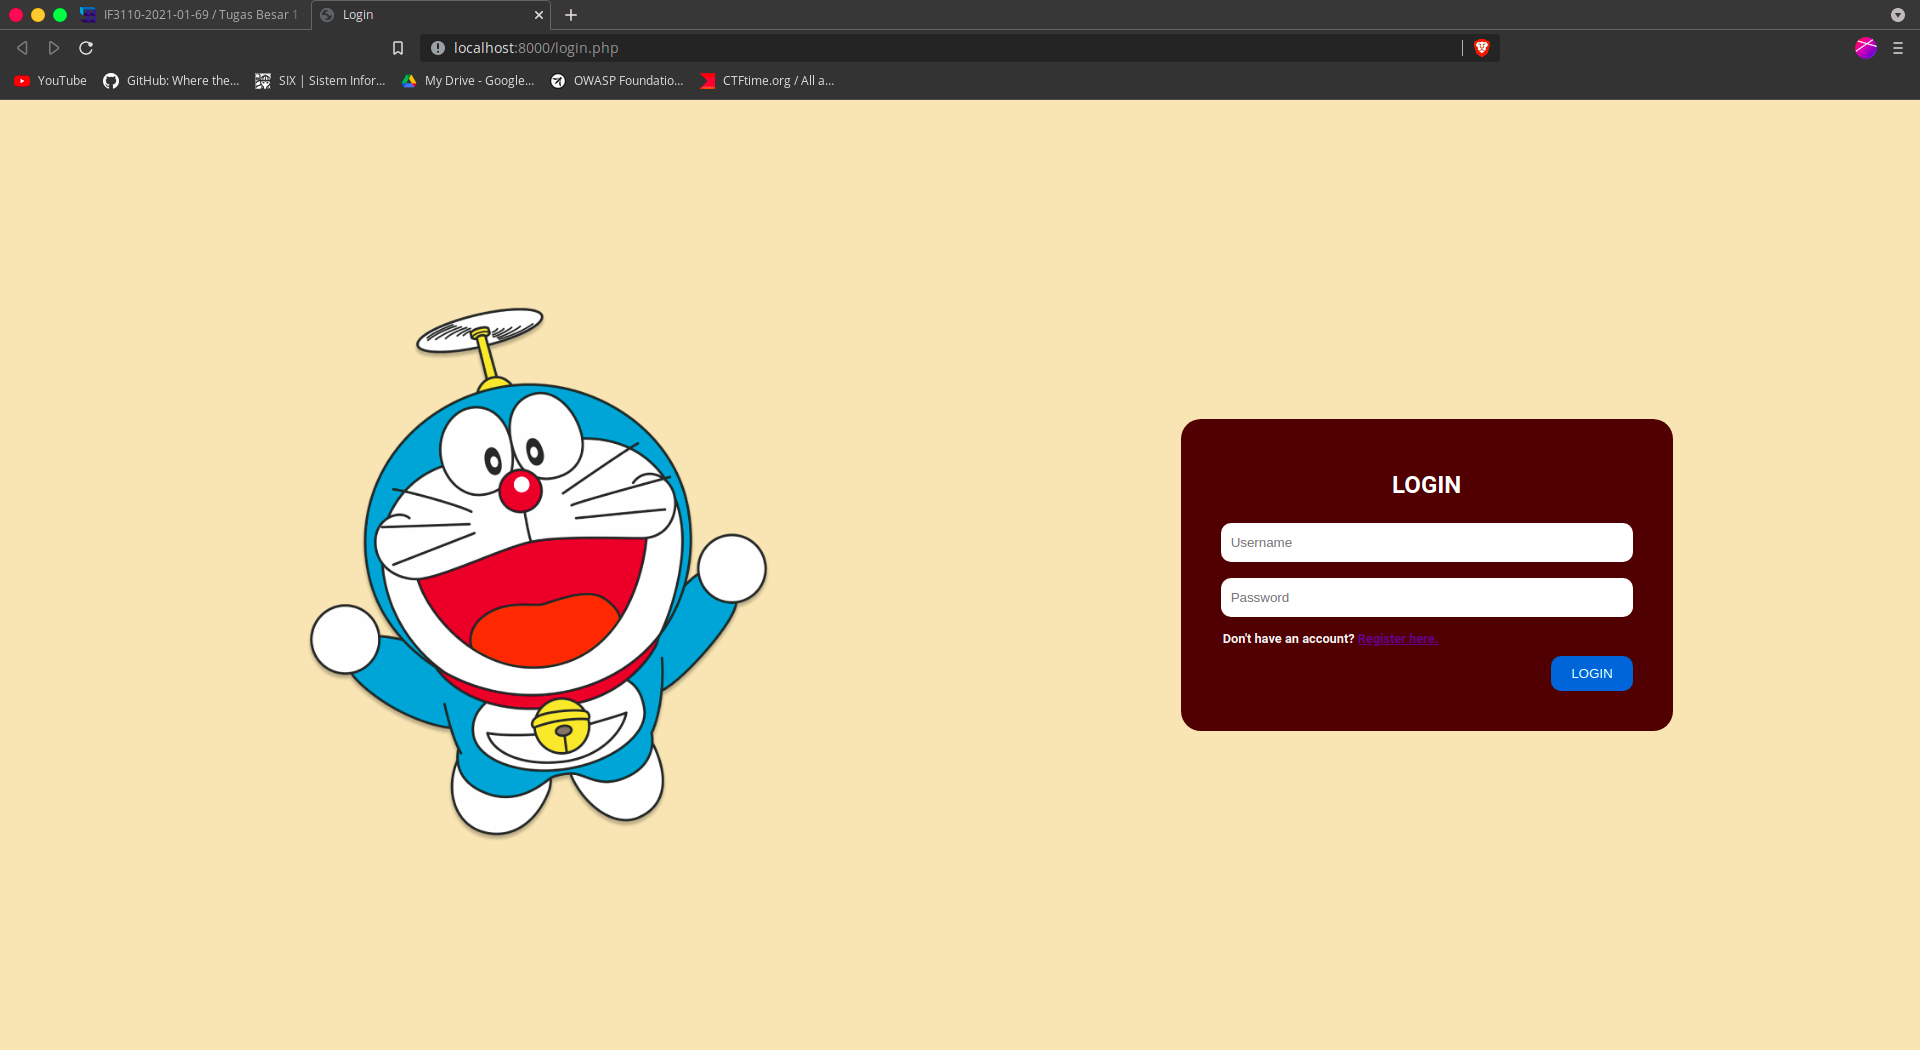Image resolution: width=1920 pixels, height=1050 pixels.
Task: Close window with red traffic light
Action: click(16, 15)
